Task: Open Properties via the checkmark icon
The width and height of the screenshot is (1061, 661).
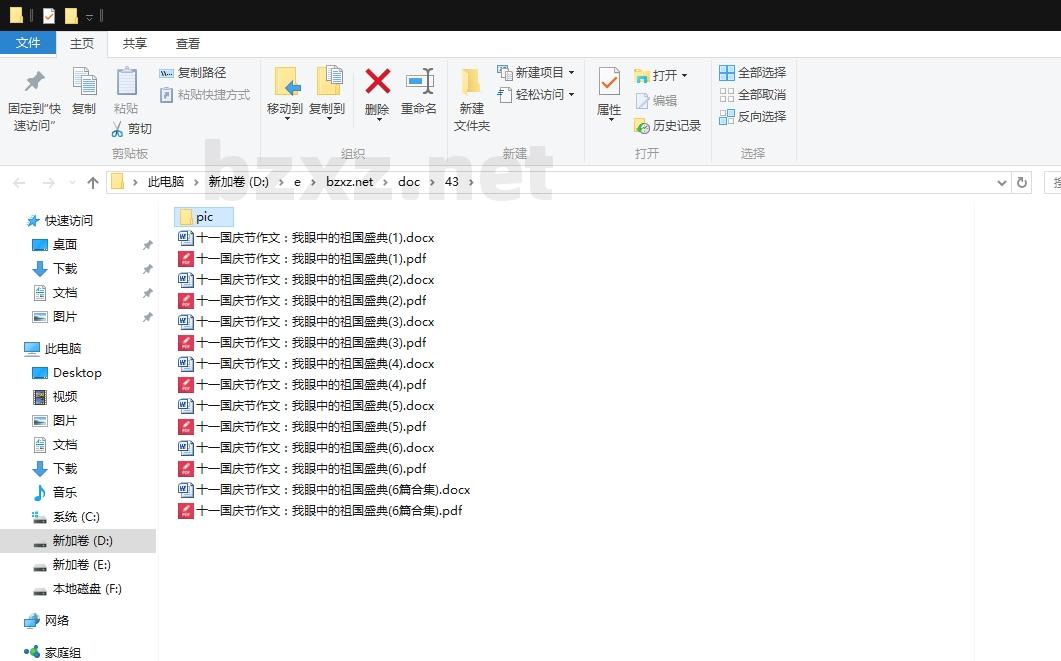Action: (609, 82)
